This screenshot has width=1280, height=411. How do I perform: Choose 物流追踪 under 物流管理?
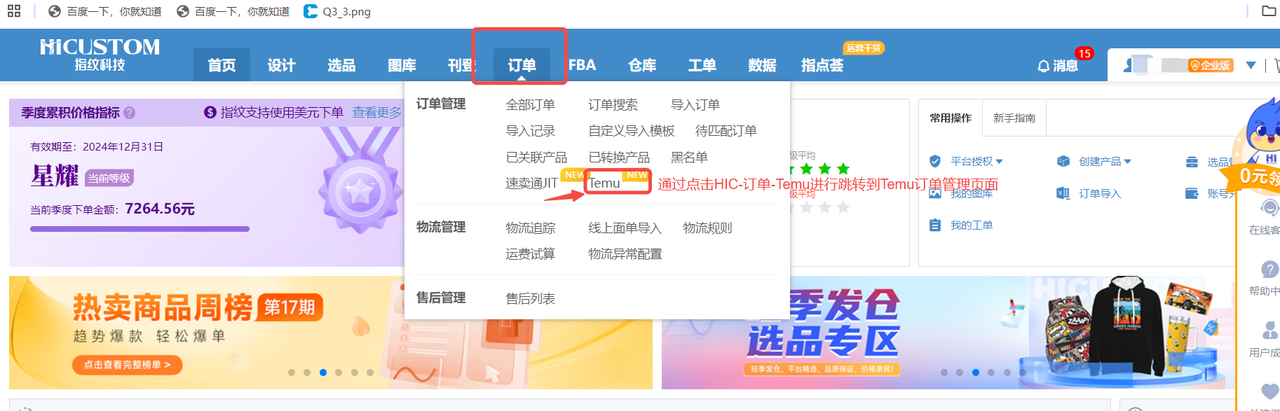coord(530,227)
